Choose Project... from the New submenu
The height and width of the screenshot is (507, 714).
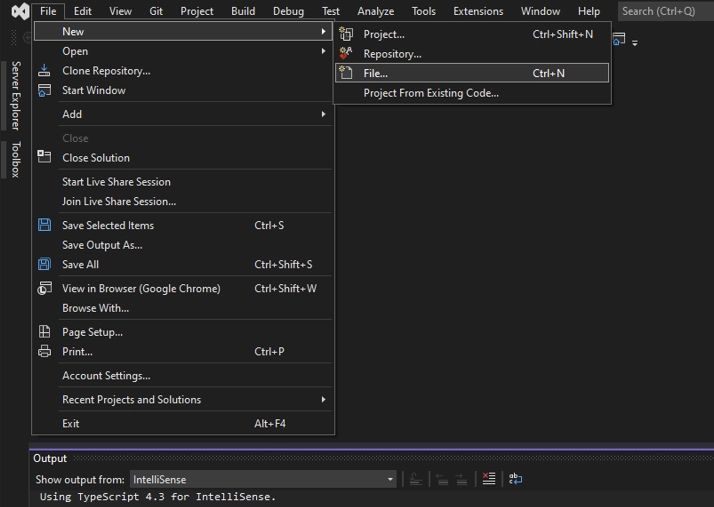tap(472, 34)
